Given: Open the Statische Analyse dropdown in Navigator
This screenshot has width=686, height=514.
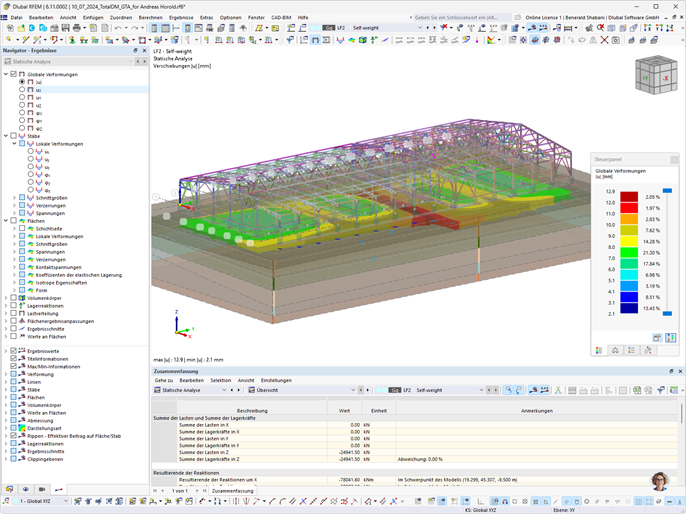Looking at the screenshot, I should pyautogui.click(x=130, y=62).
